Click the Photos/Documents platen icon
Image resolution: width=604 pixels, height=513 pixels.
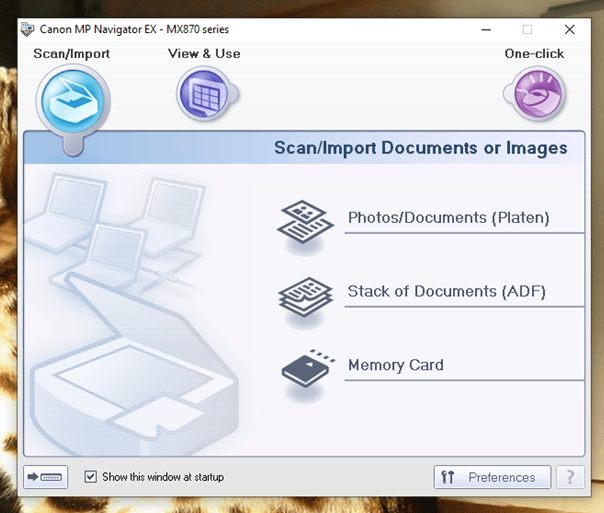[x=305, y=220]
